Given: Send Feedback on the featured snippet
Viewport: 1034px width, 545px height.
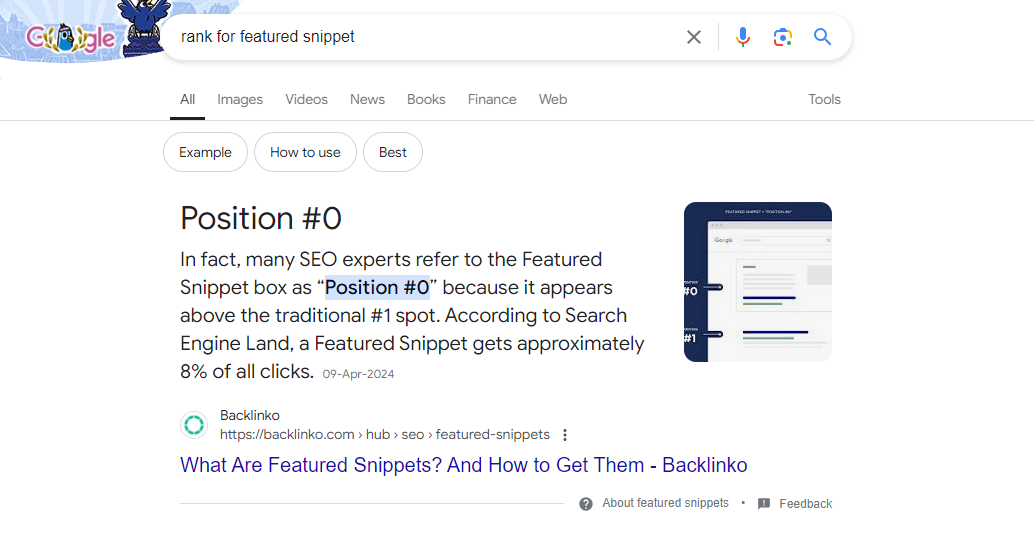Looking at the screenshot, I should [x=805, y=504].
